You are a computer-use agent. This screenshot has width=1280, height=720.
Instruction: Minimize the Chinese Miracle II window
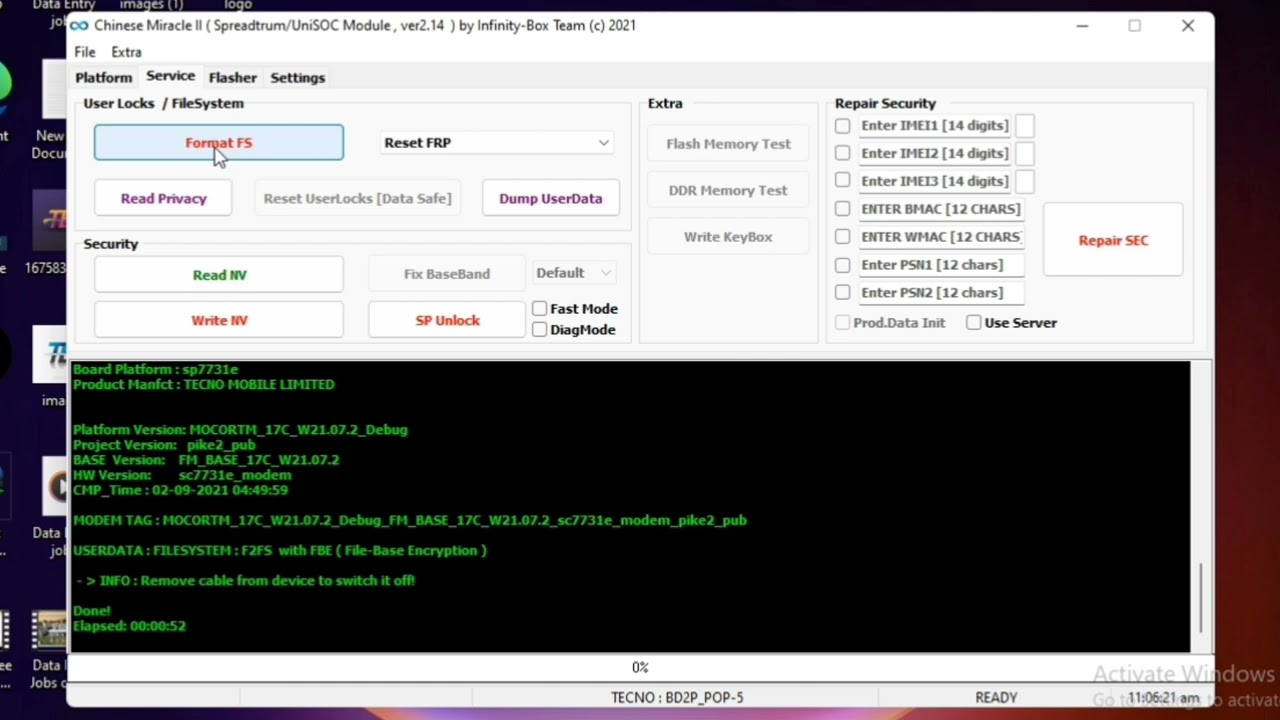1082,25
